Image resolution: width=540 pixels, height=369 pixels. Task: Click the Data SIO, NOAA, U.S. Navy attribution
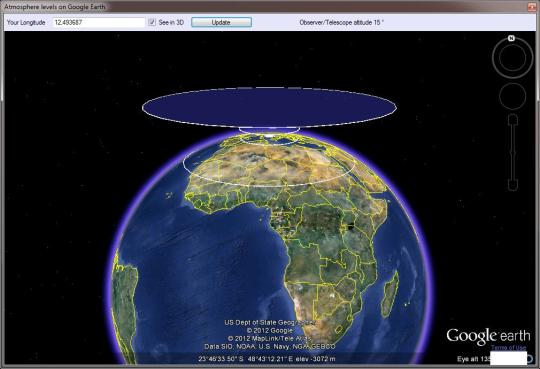coord(270,346)
